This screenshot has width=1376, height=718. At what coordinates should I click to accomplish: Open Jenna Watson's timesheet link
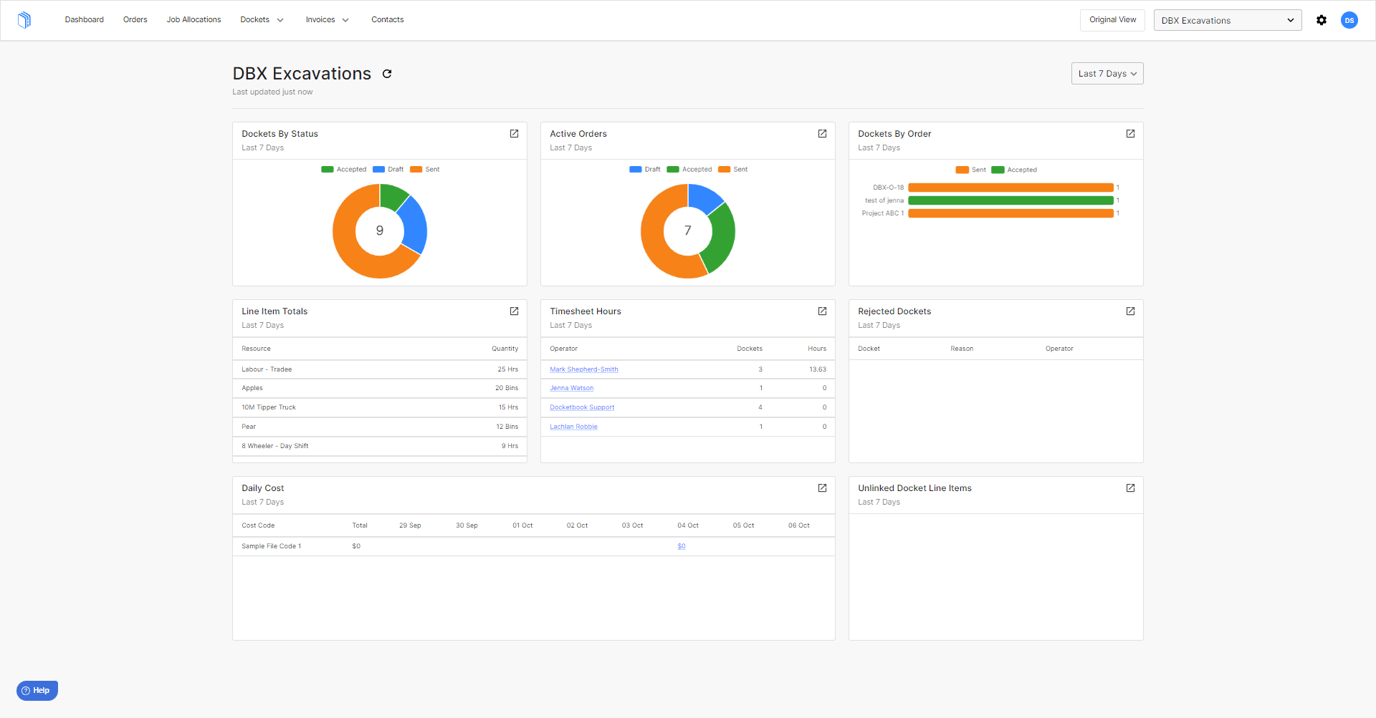570,388
